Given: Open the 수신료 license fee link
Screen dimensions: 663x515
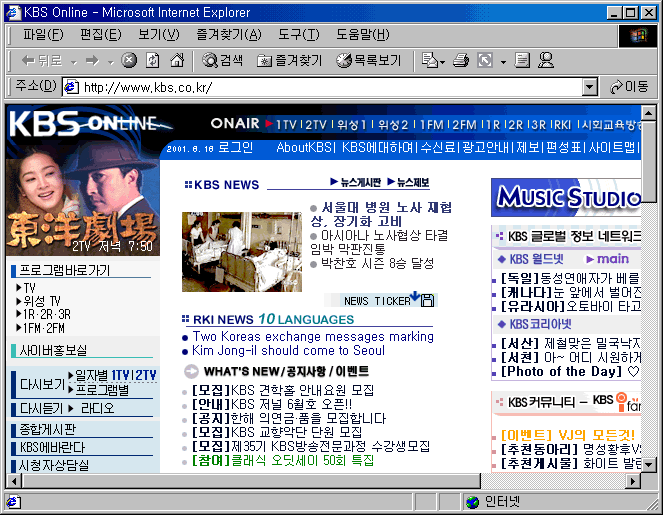Looking at the screenshot, I should [438, 148].
